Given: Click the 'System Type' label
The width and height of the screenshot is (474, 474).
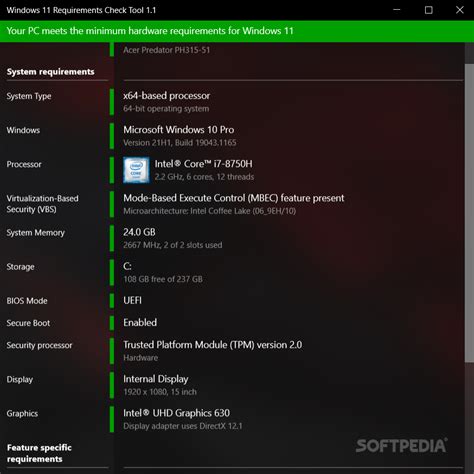Looking at the screenshot, I should click(x=29, y=96).
